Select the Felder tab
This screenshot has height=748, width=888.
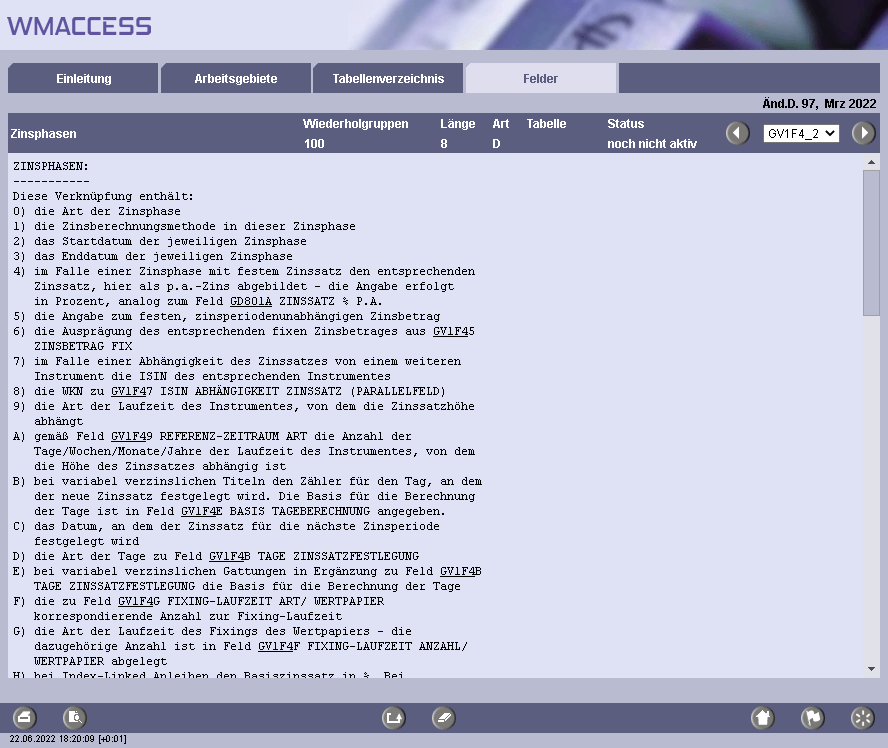[541, 79]
